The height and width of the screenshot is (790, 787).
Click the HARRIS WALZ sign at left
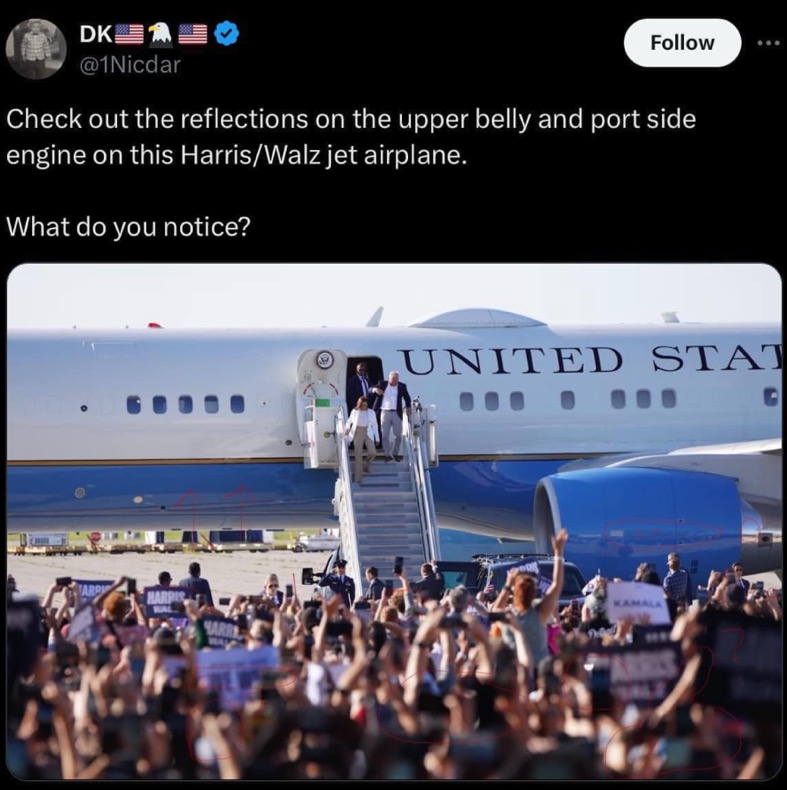[x=165, y=599]
